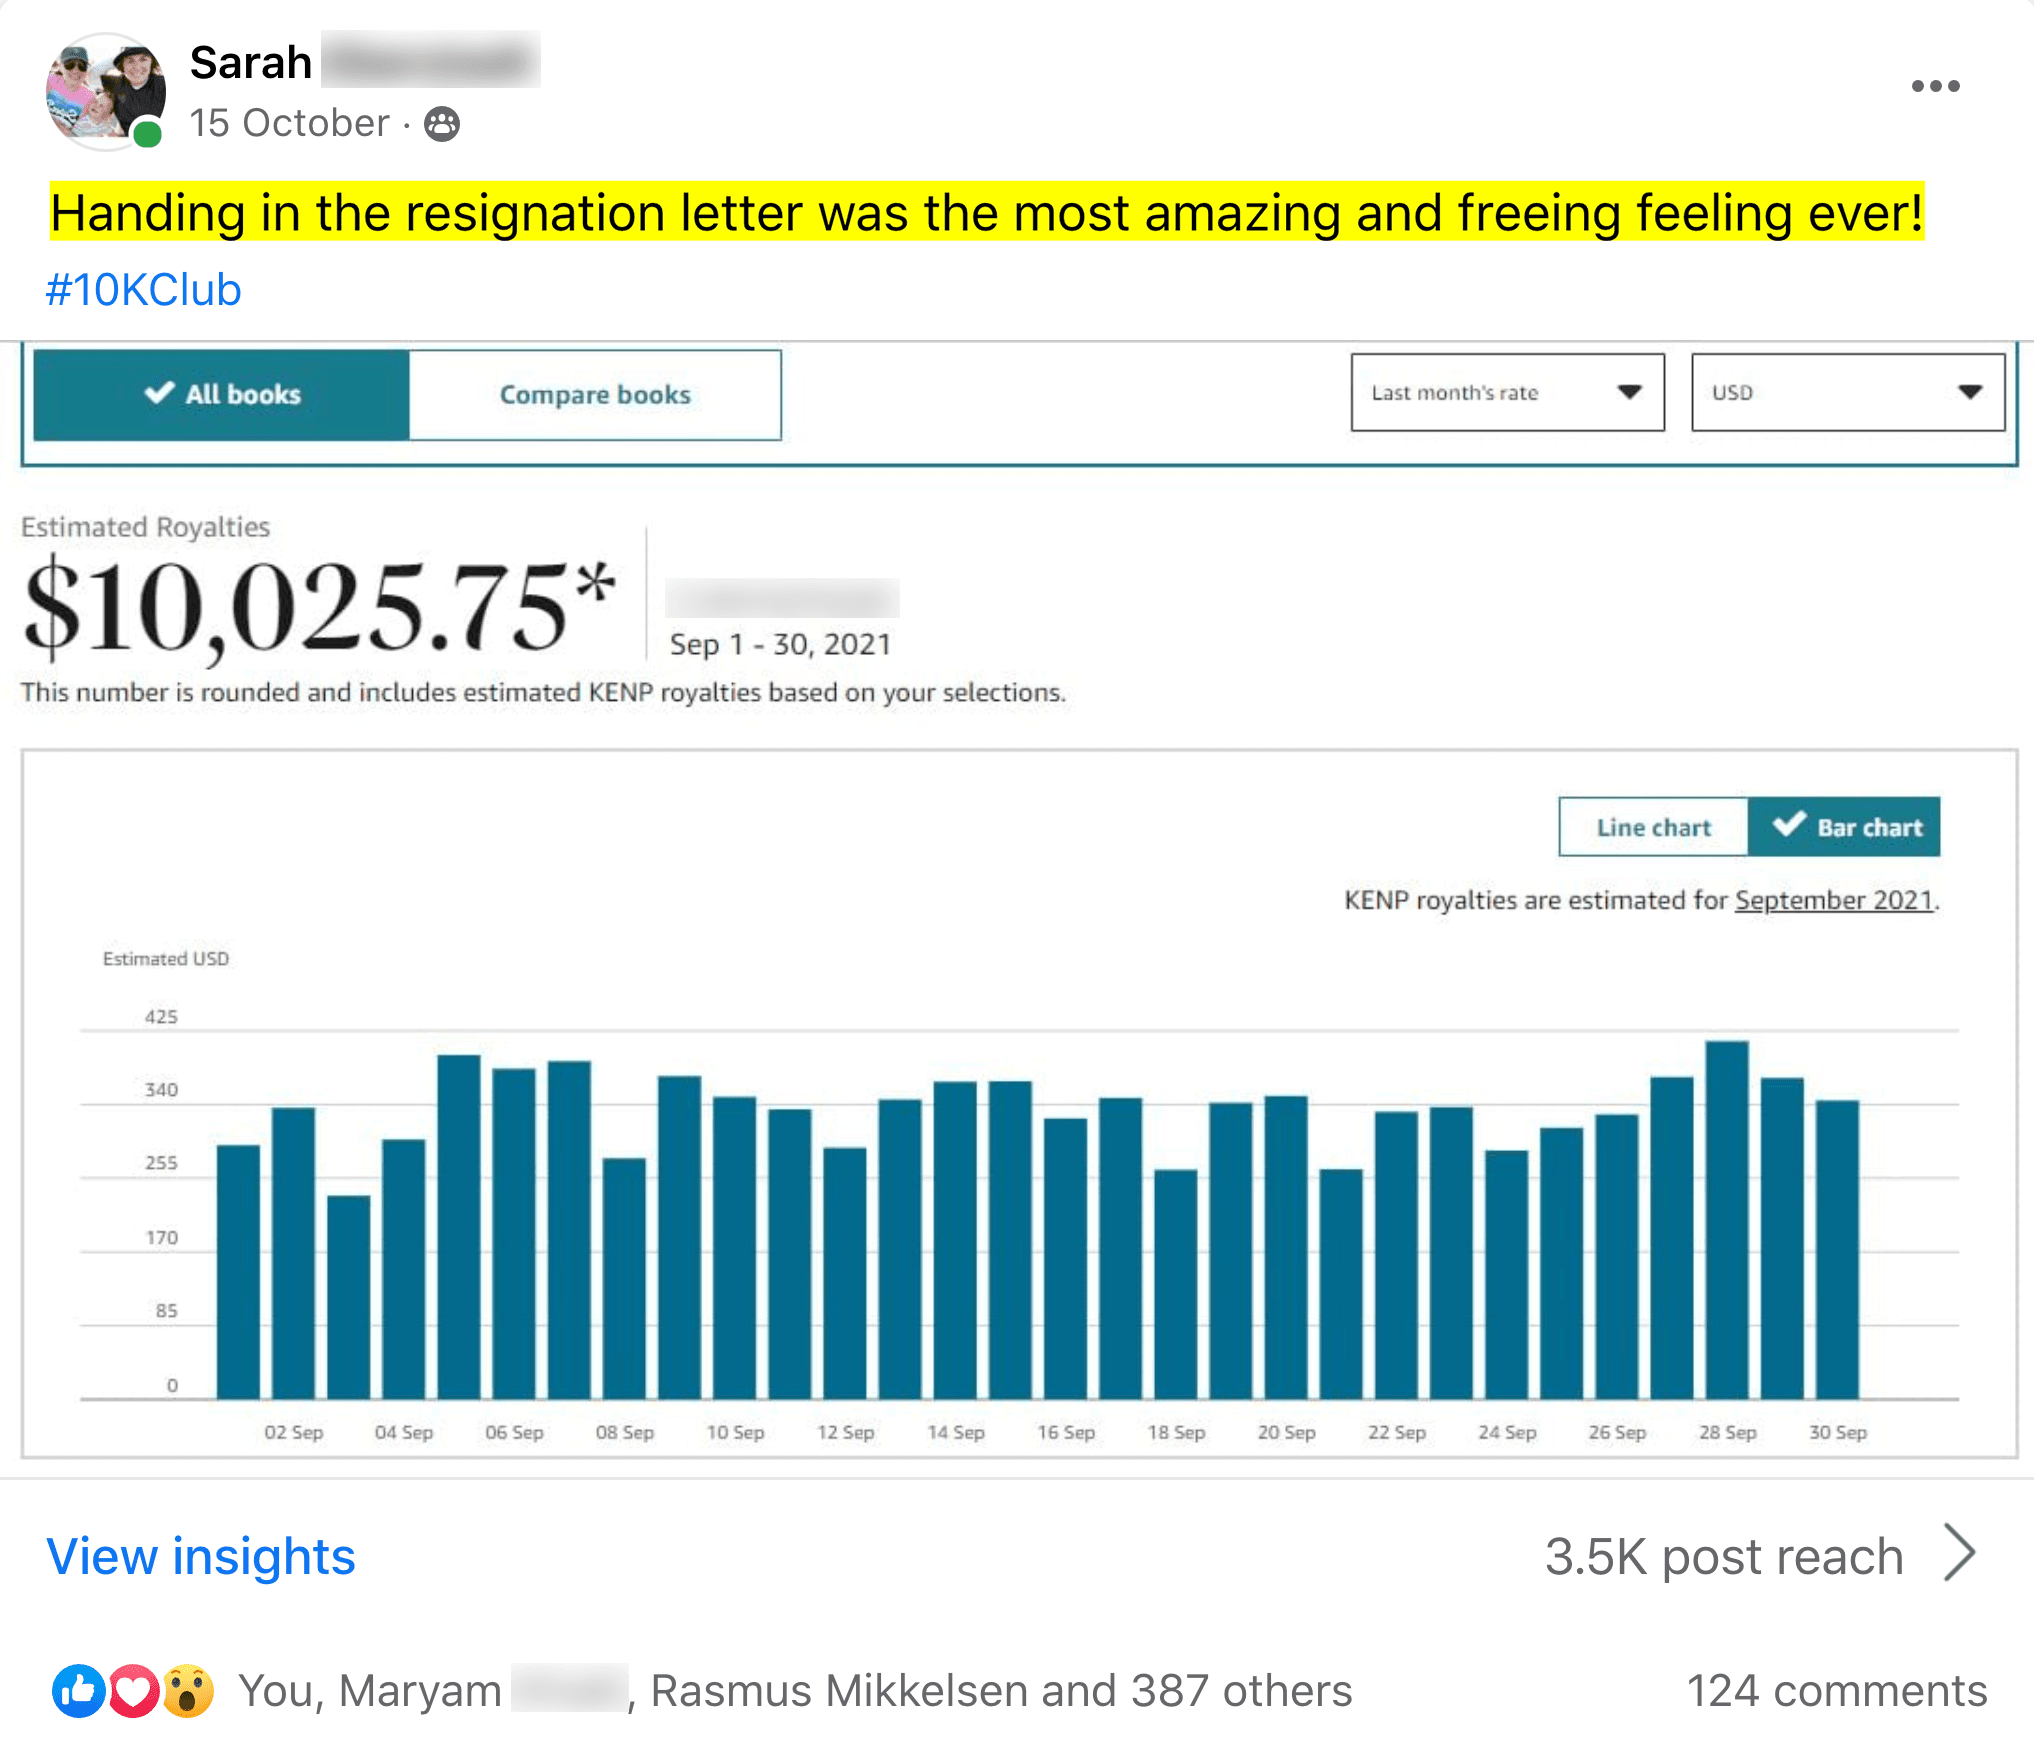The width and height of the screenshot is (2034, 1752).
Task: Open the 124 comments list
Action: (x=1836, y=1691)
